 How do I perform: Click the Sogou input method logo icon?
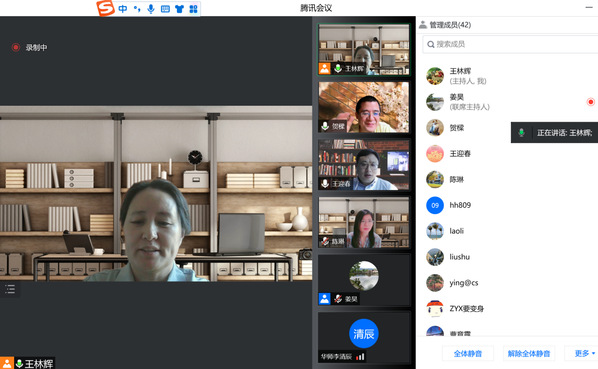tap(105, 8)
